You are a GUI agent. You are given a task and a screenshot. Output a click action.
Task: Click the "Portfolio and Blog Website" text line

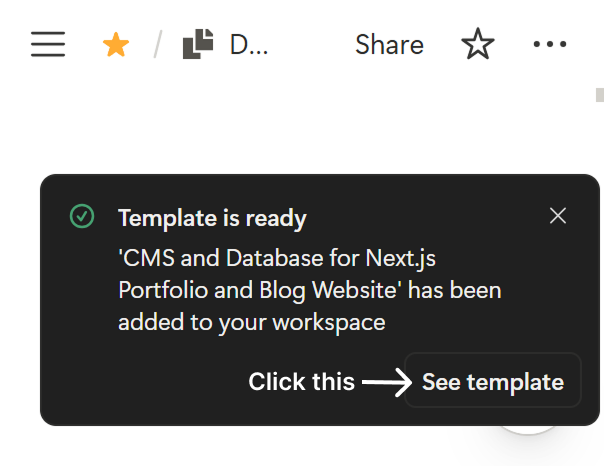260,290
